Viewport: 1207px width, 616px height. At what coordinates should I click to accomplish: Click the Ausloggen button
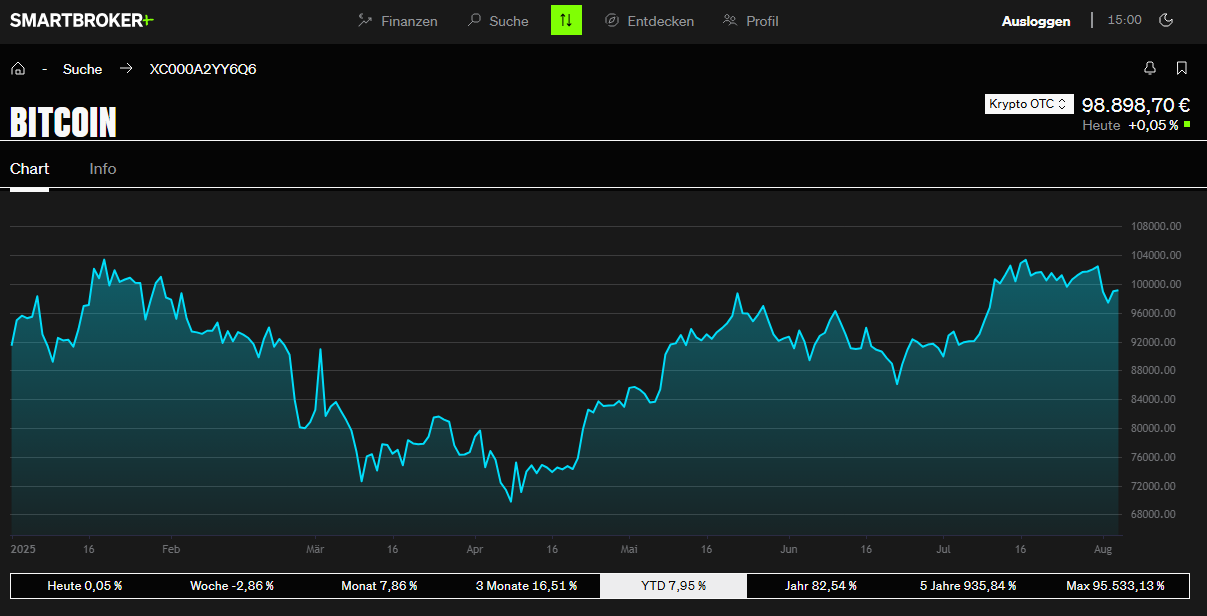(1036, 21)
